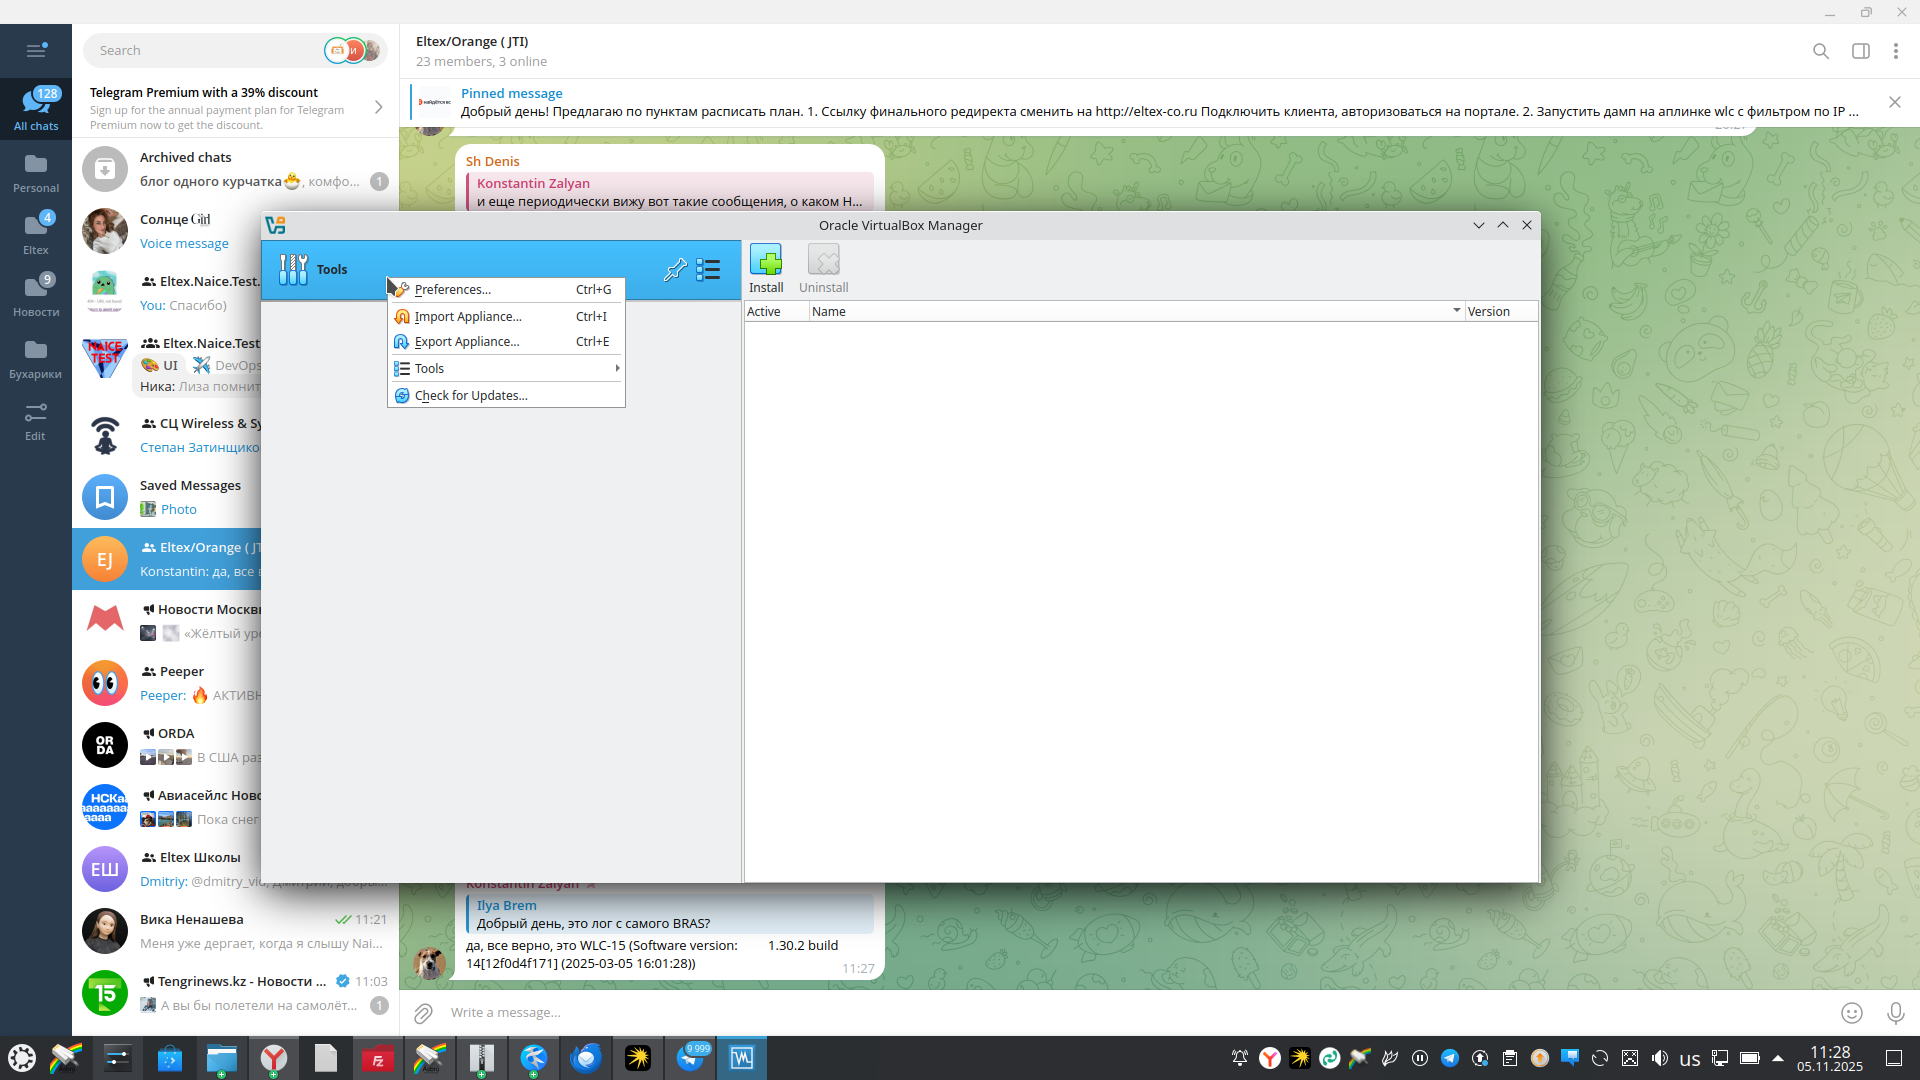Open chat options three-dot menu

point(1895,51)
